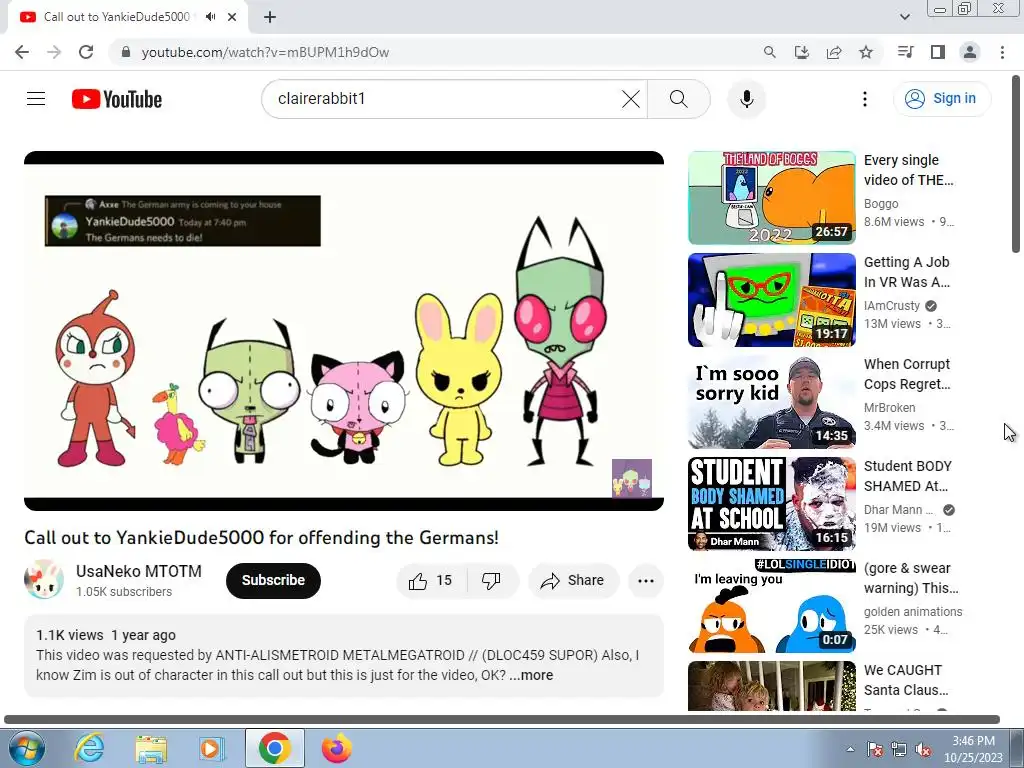Click channel watermark in video corner
Viewport: 1024px width, 768px height.
(632, 478)
